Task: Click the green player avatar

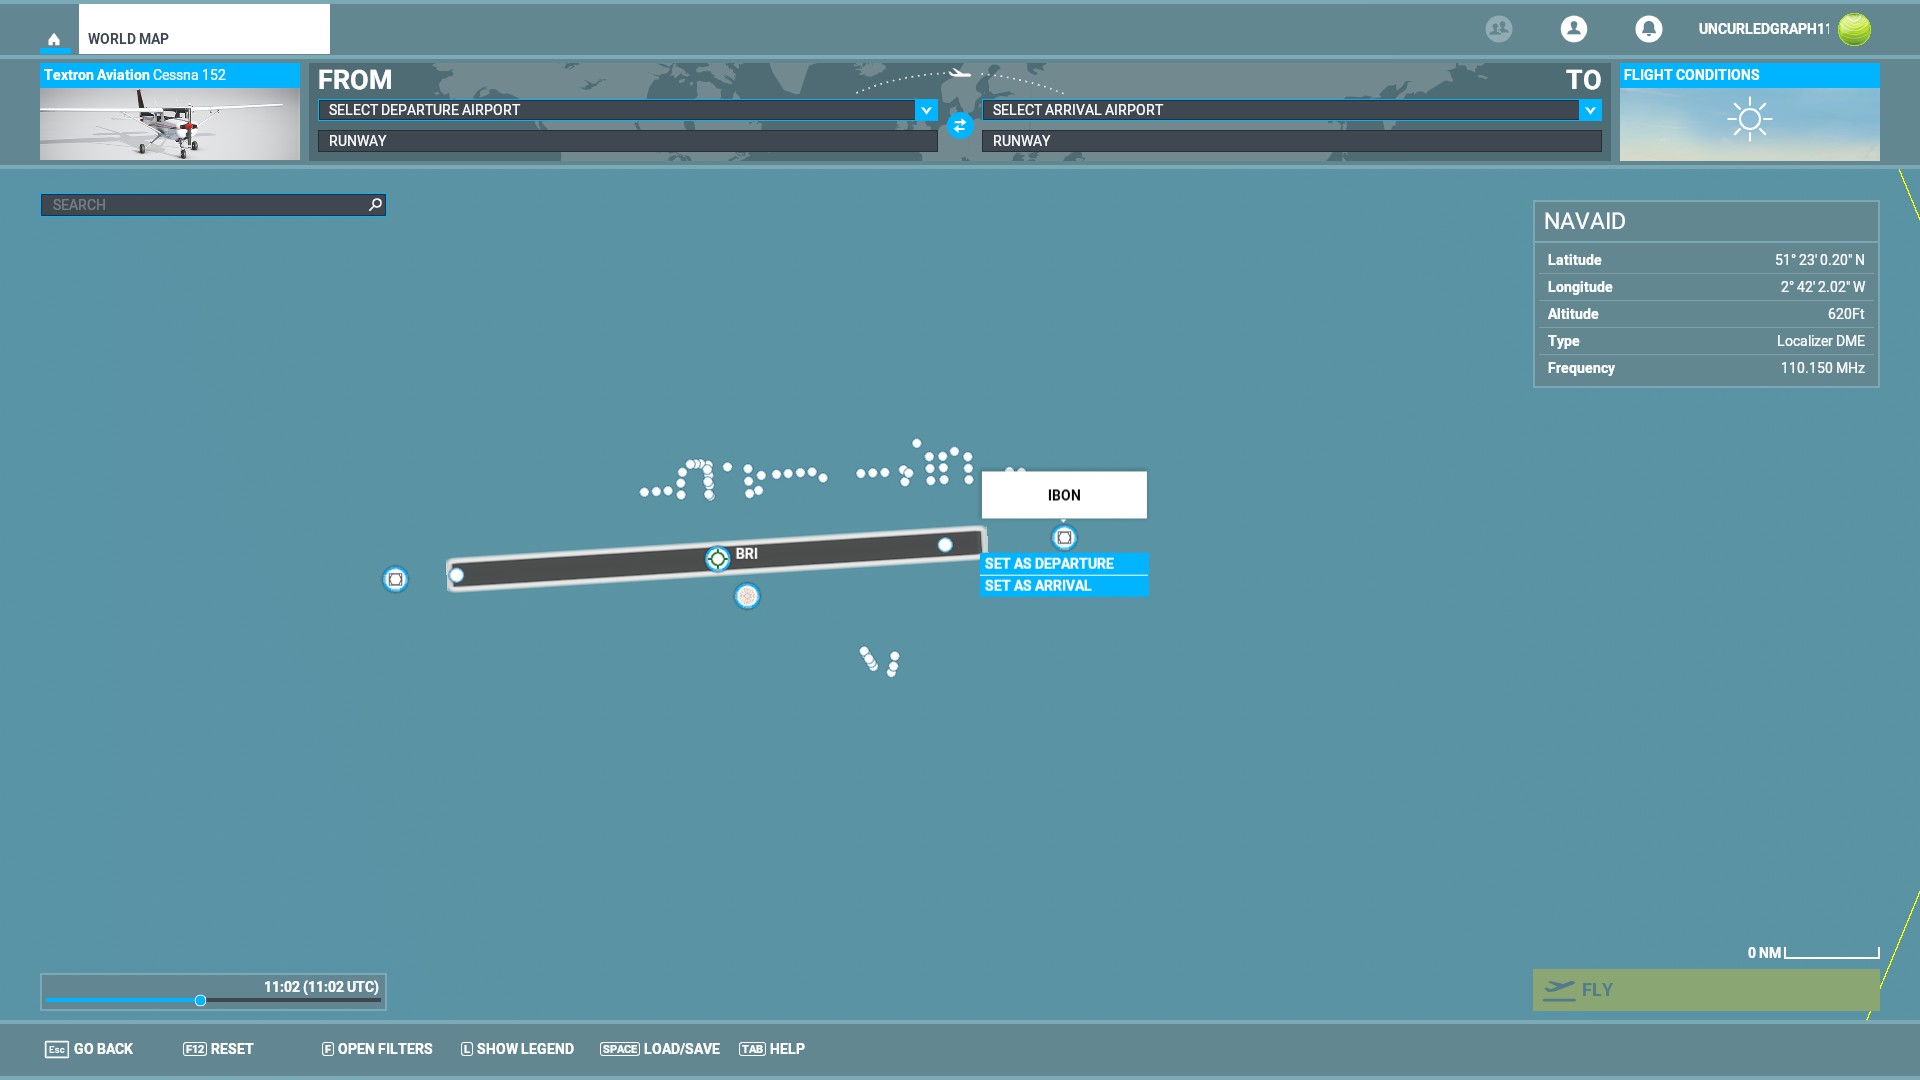Action: click(x=1854, y=29)
